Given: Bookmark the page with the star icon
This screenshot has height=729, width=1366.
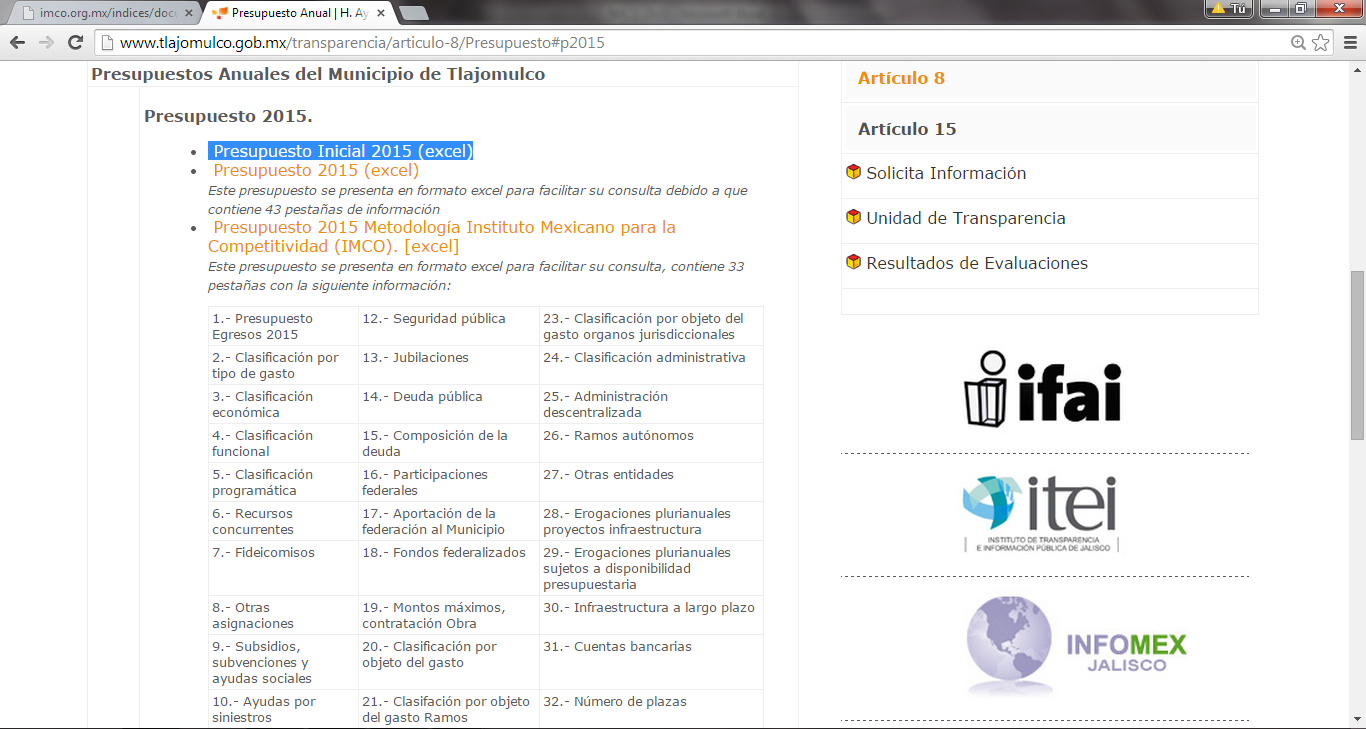Looking at the screenshot, I should [1321, 43].
